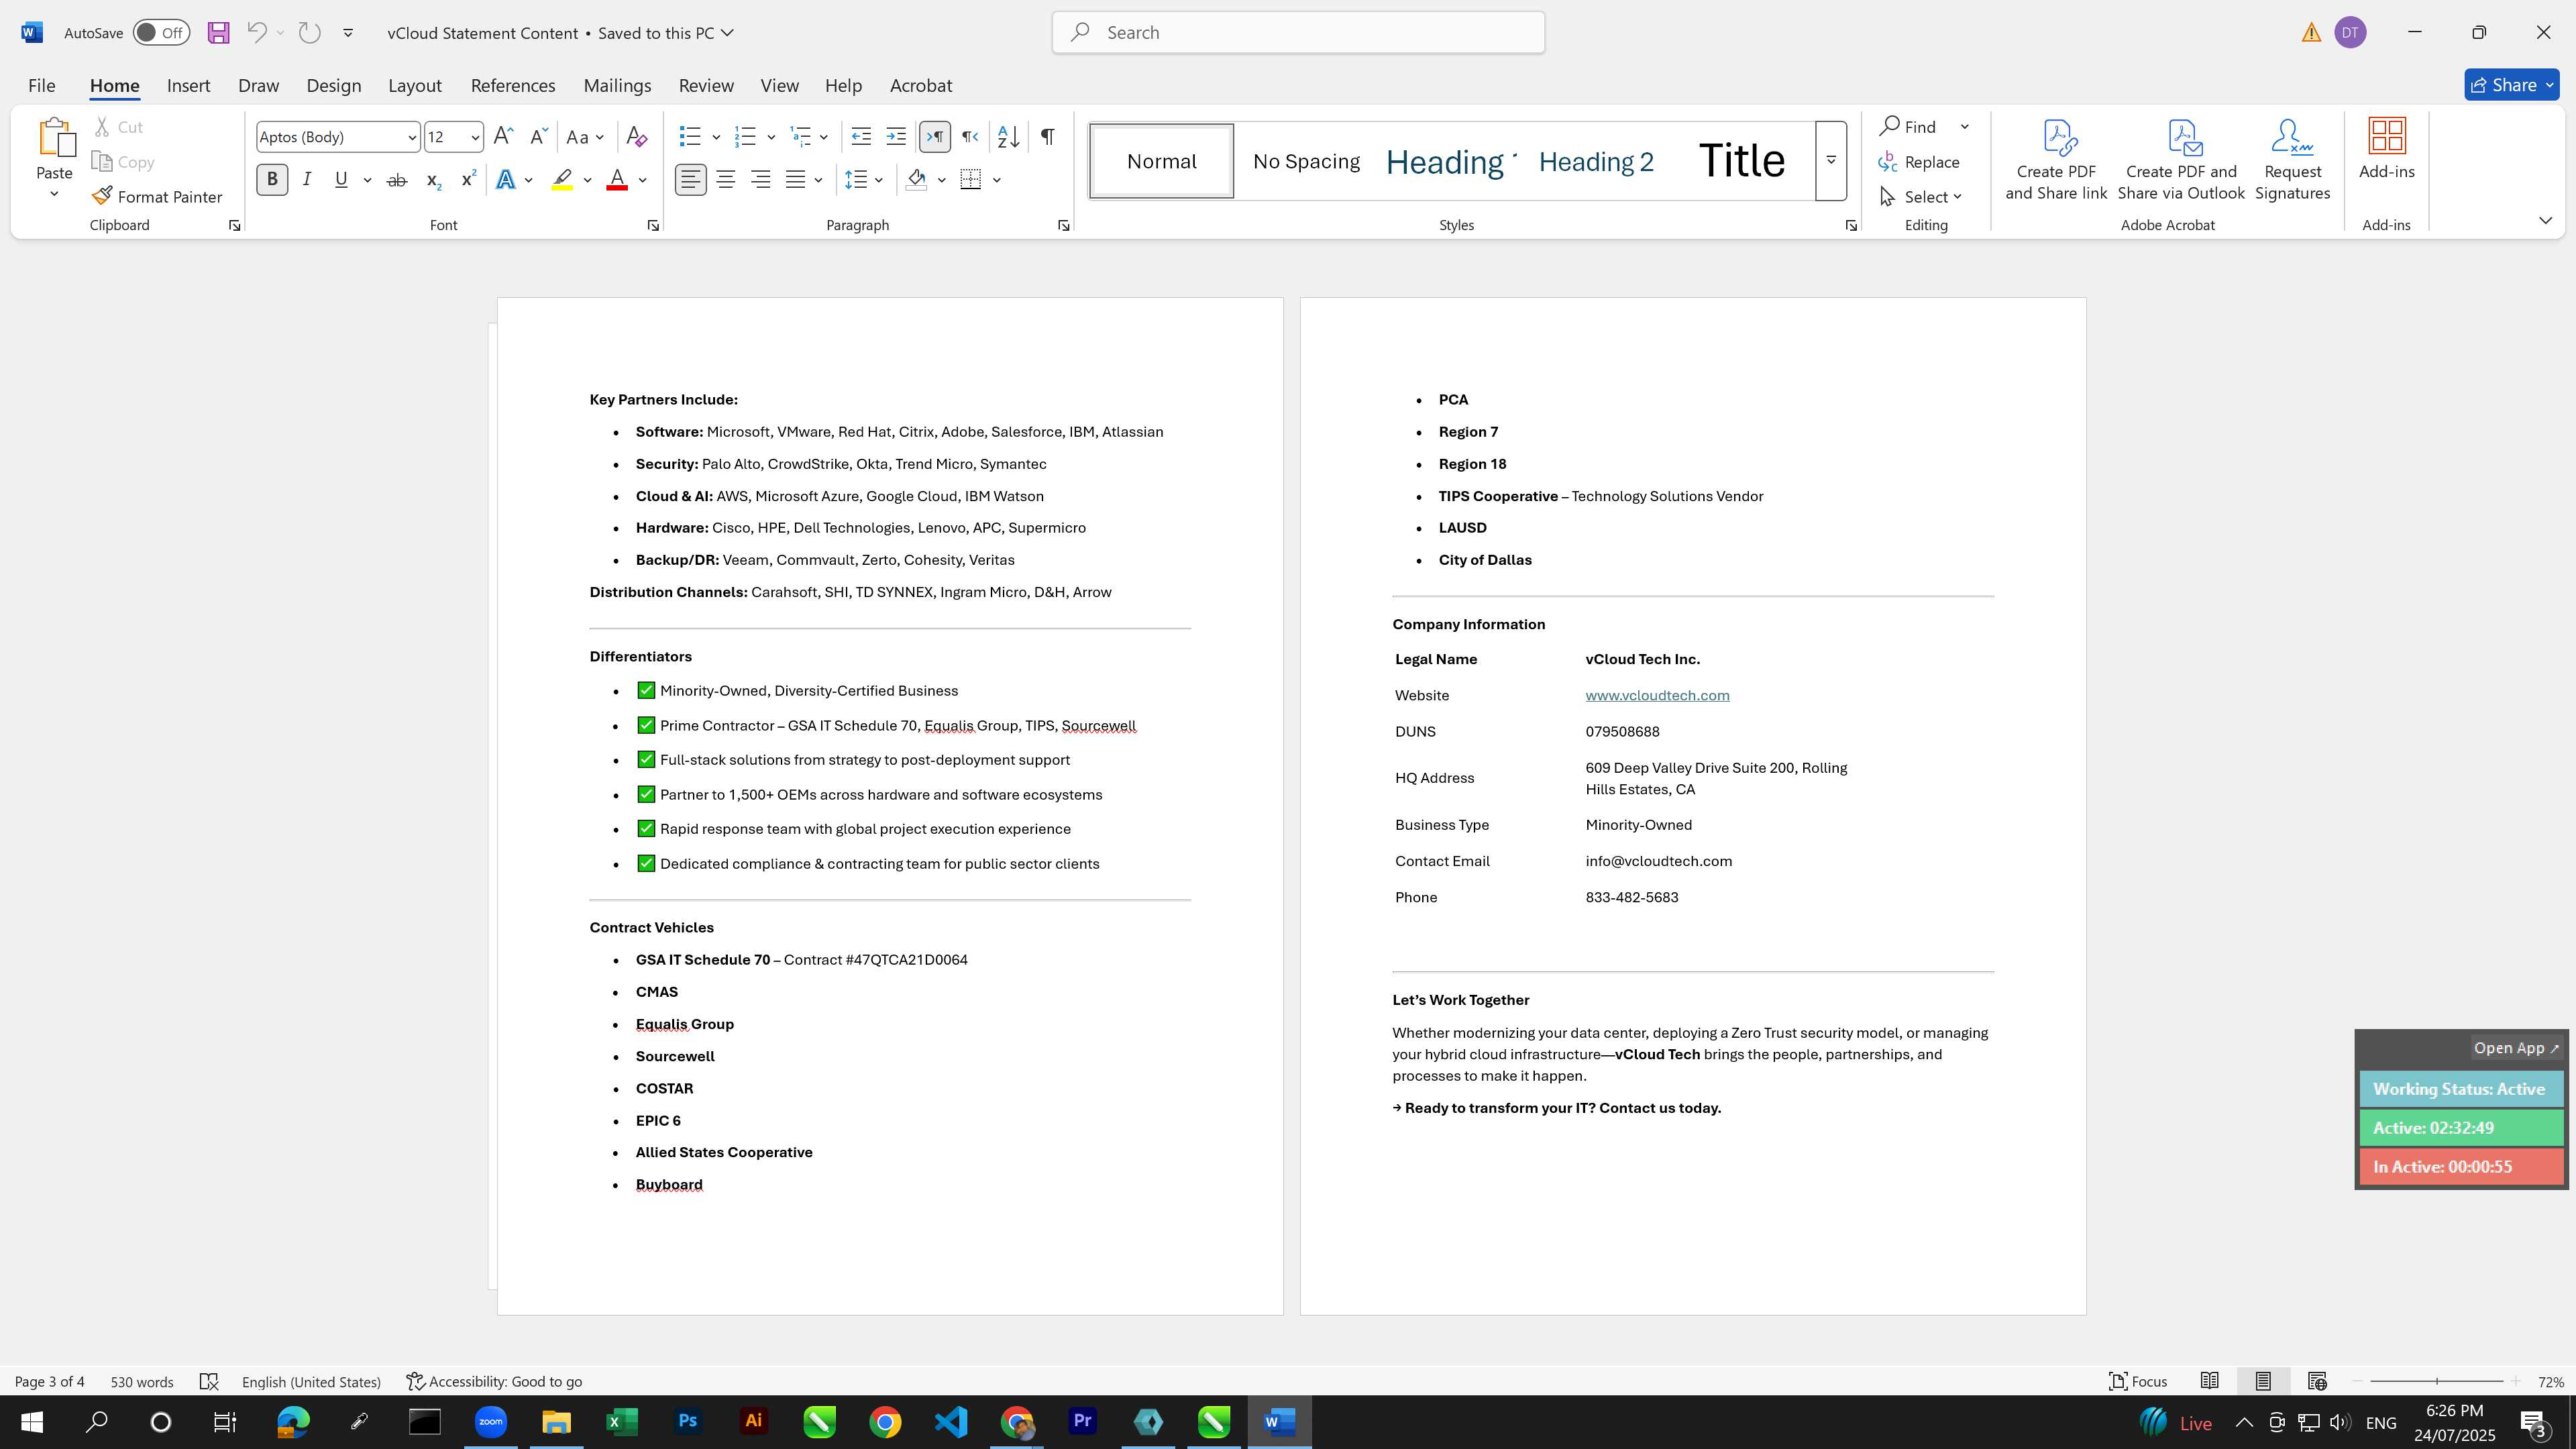Click the Open App button in tracker widget
2576x1449 pixels.
pos(2516,1048)
